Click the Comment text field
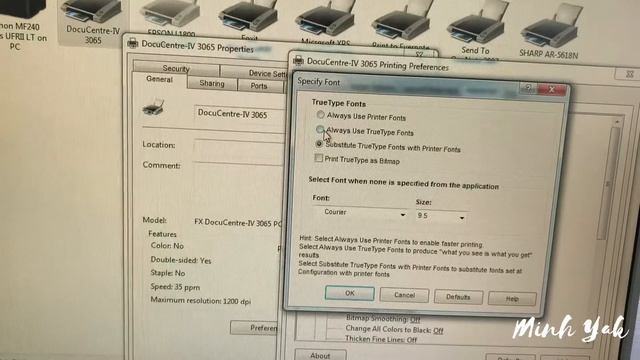 point(238,186)
